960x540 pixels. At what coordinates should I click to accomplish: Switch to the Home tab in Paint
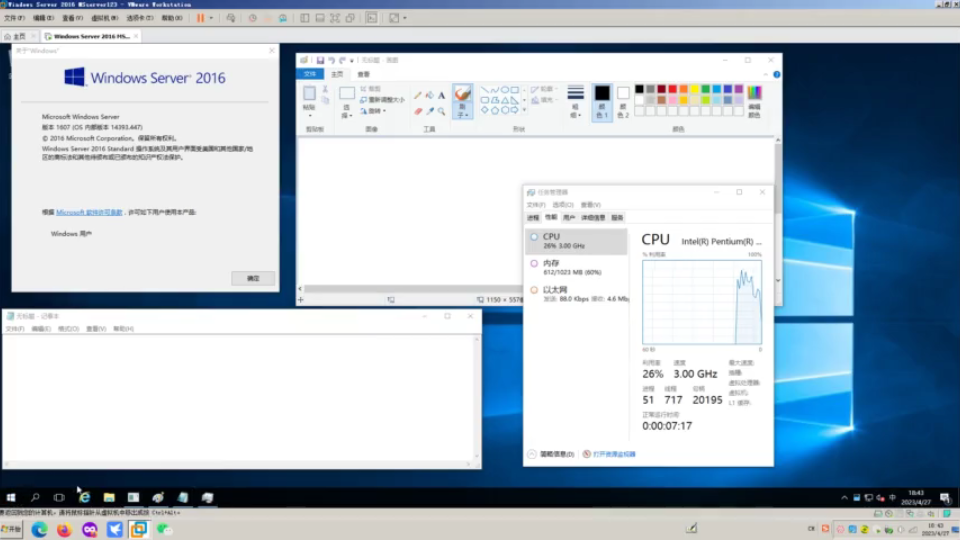(337, 74)
